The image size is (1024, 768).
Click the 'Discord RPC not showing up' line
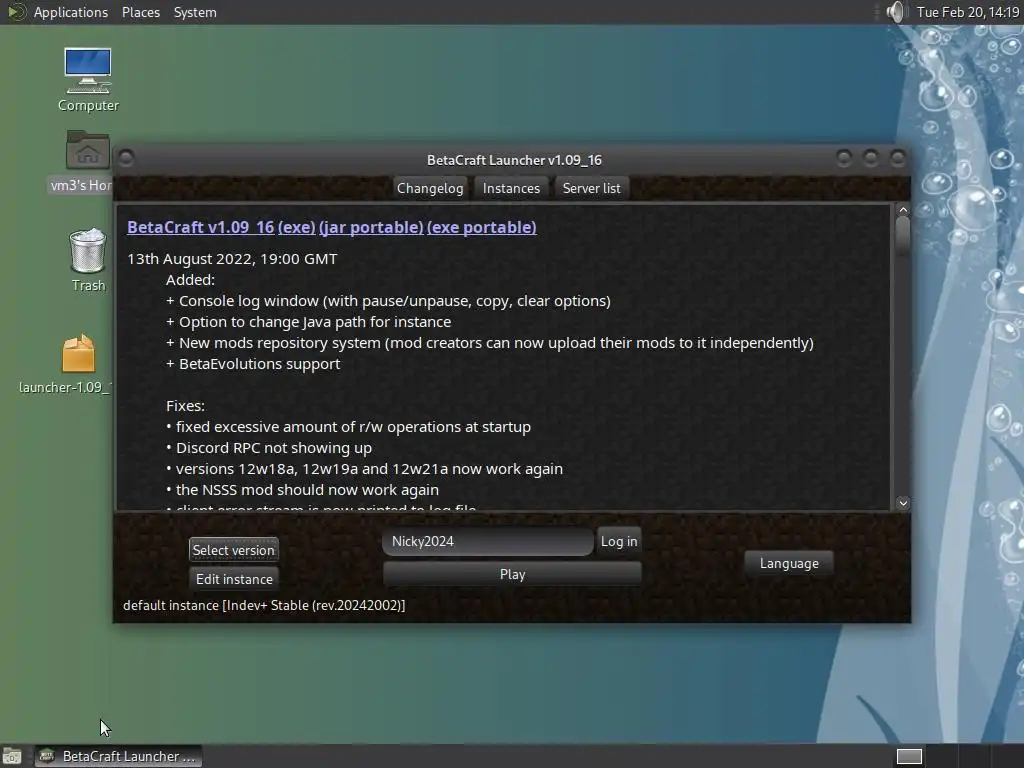[268, 448]
